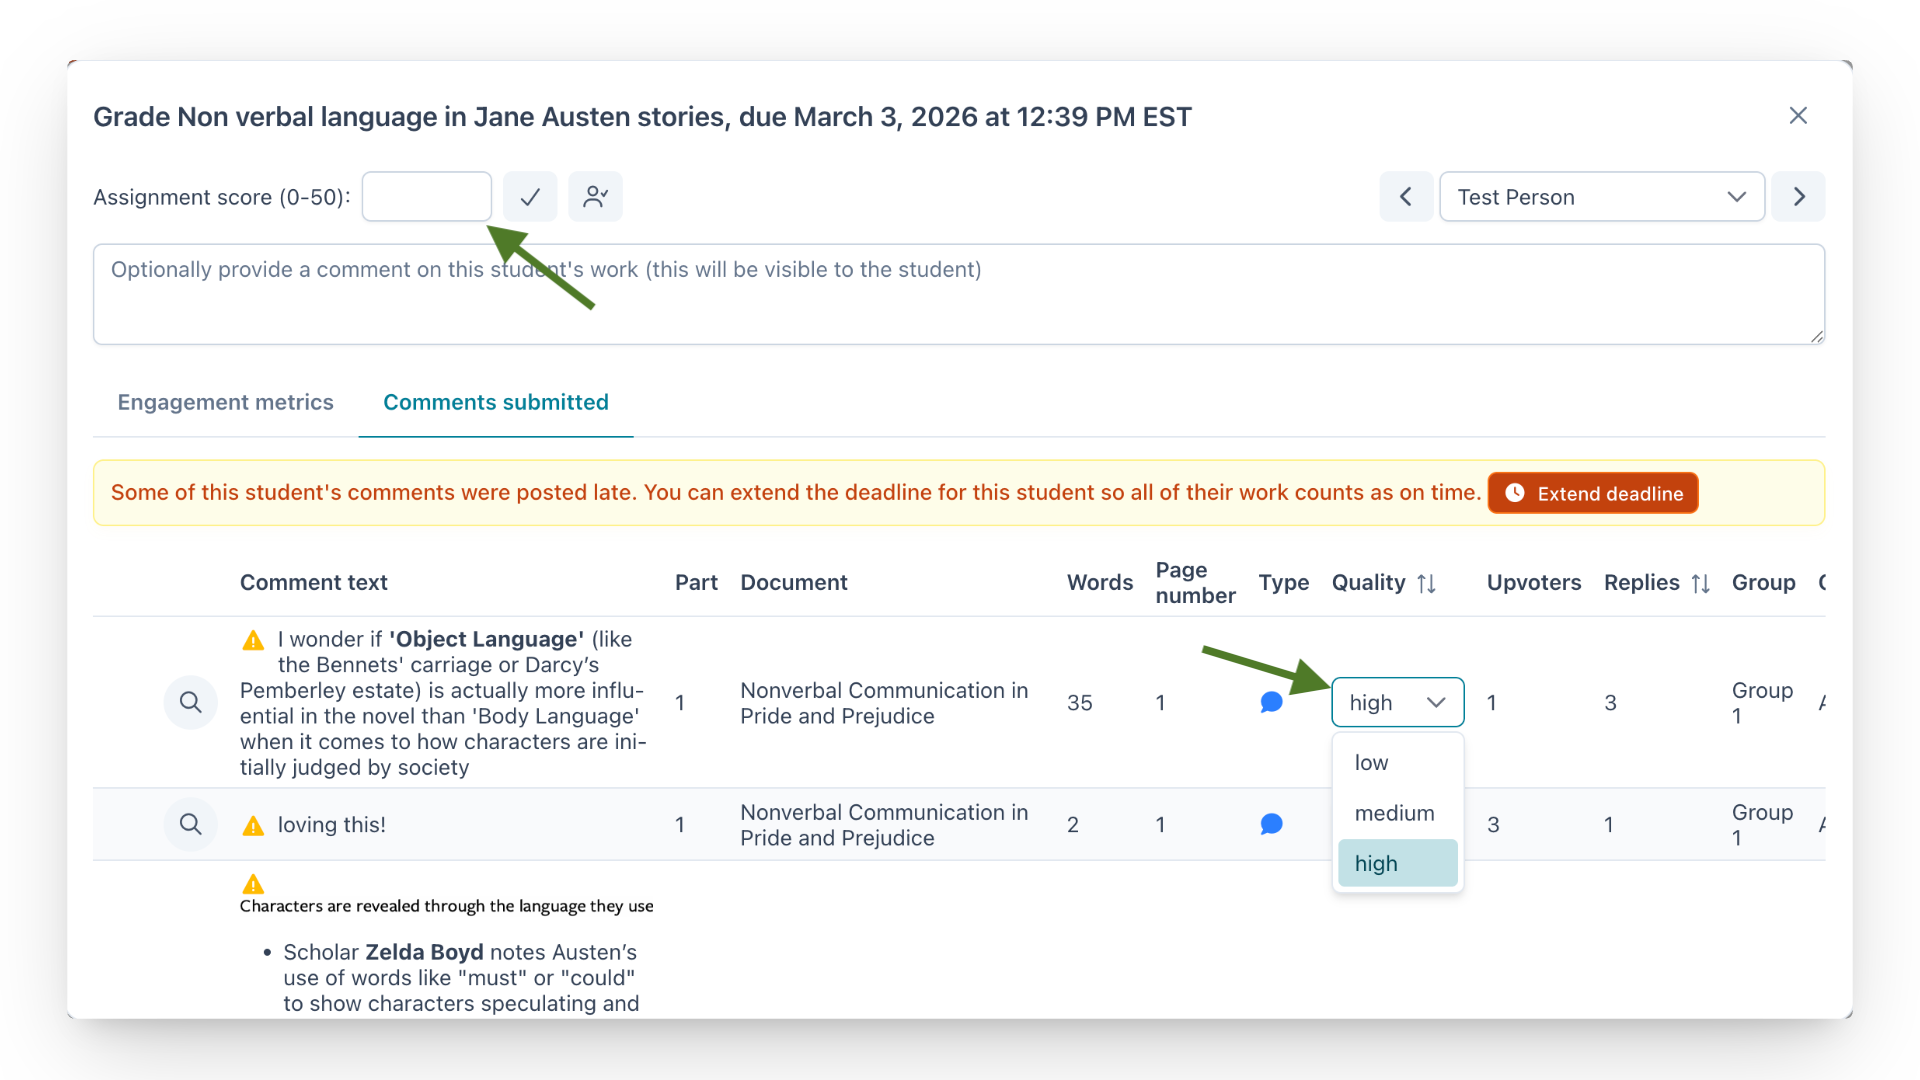Click the Page number column header
The width and height of the screenshot is (1920, 1080).
coord(1195,583)
